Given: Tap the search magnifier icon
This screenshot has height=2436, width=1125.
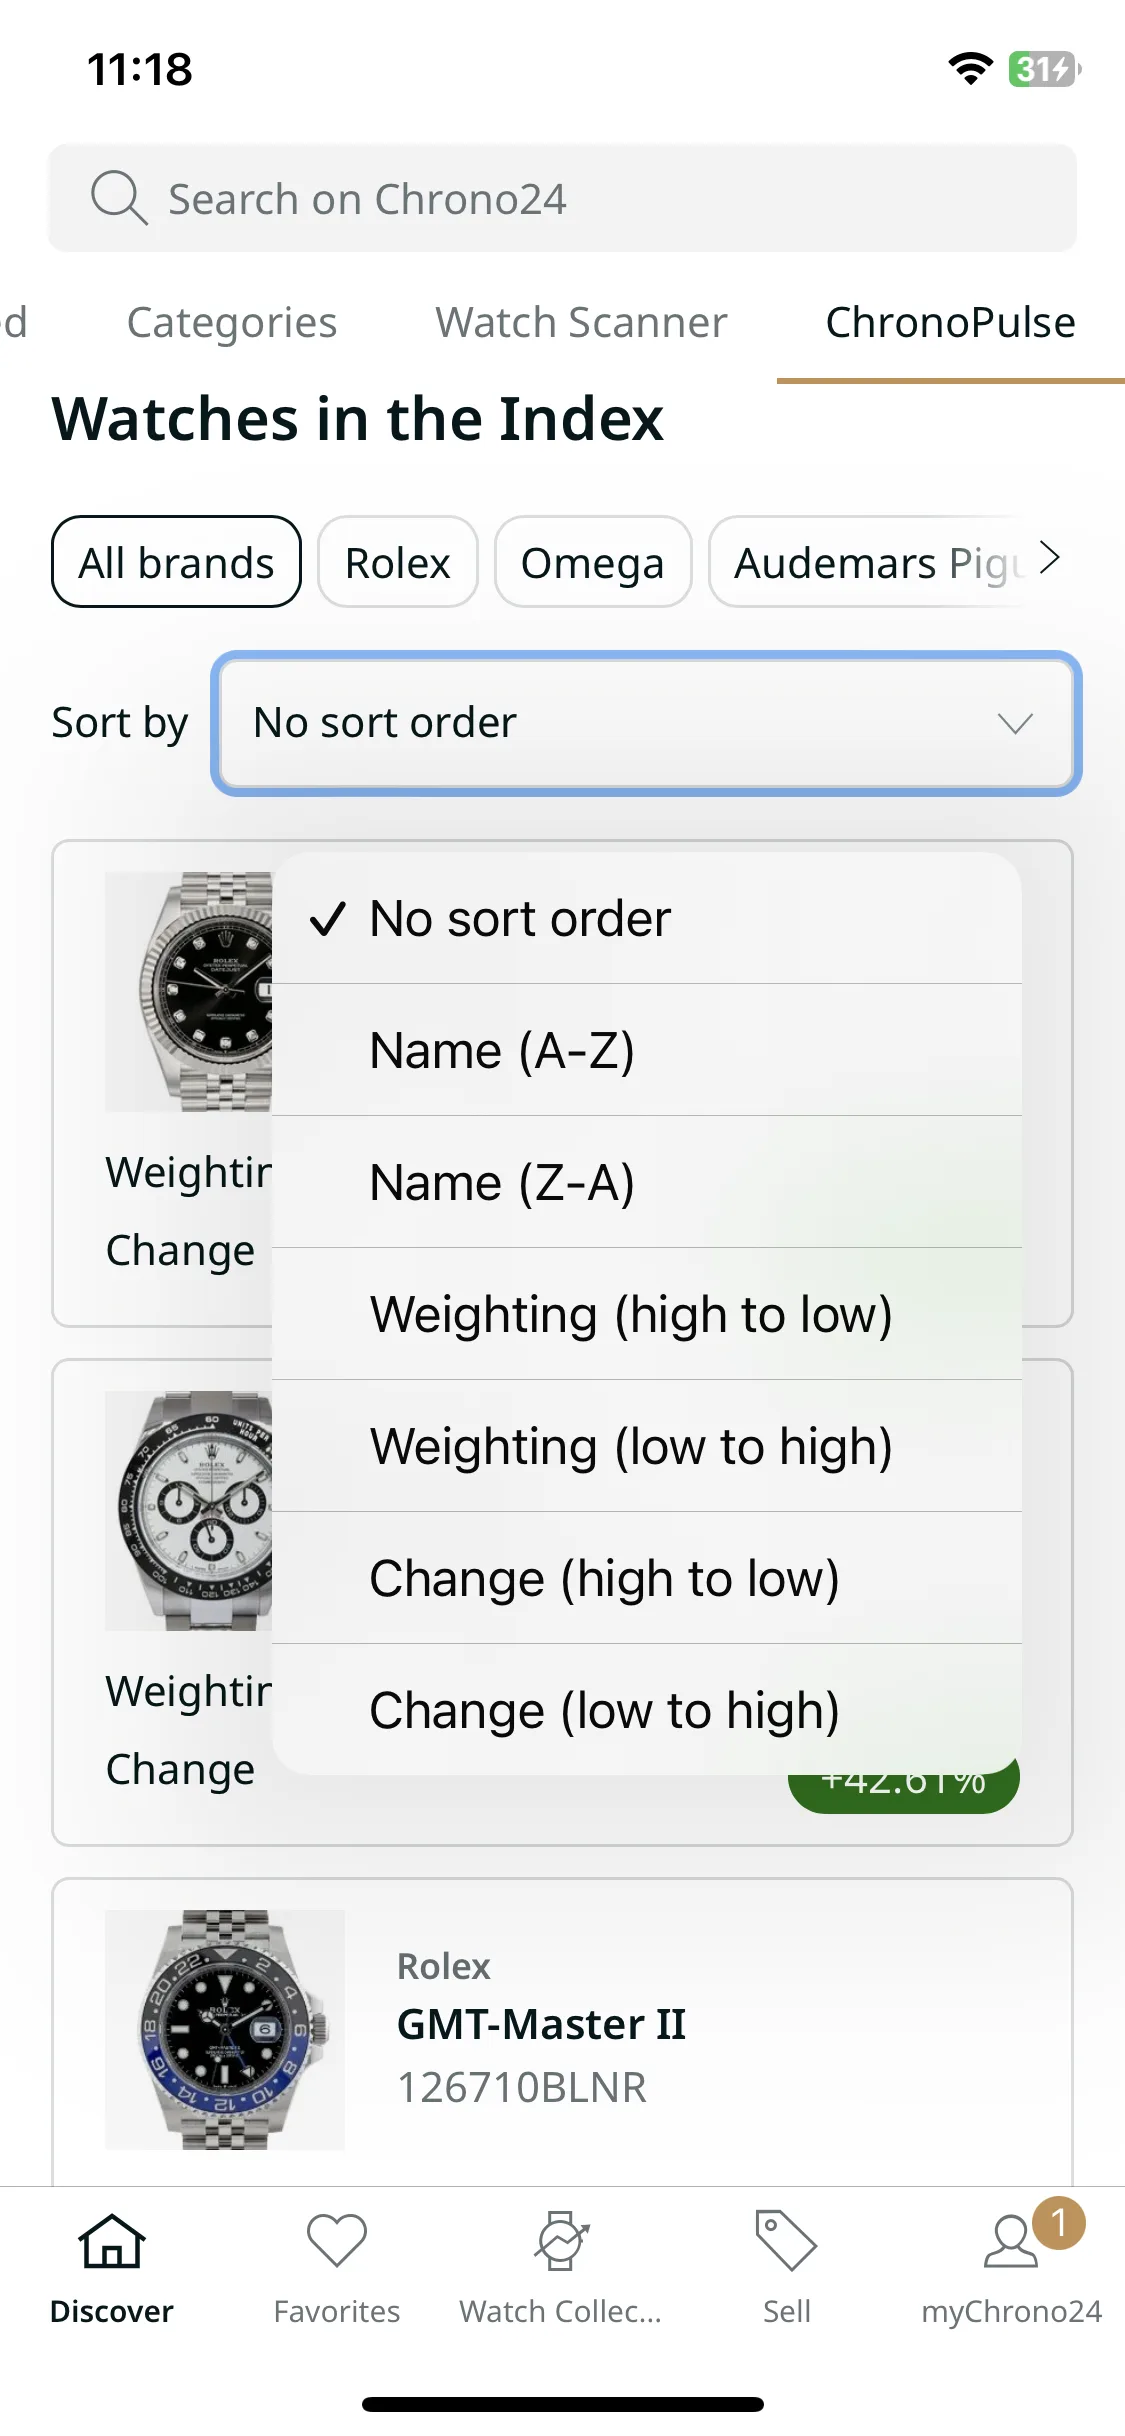Looking at the screenshot, I should (119, 198).
